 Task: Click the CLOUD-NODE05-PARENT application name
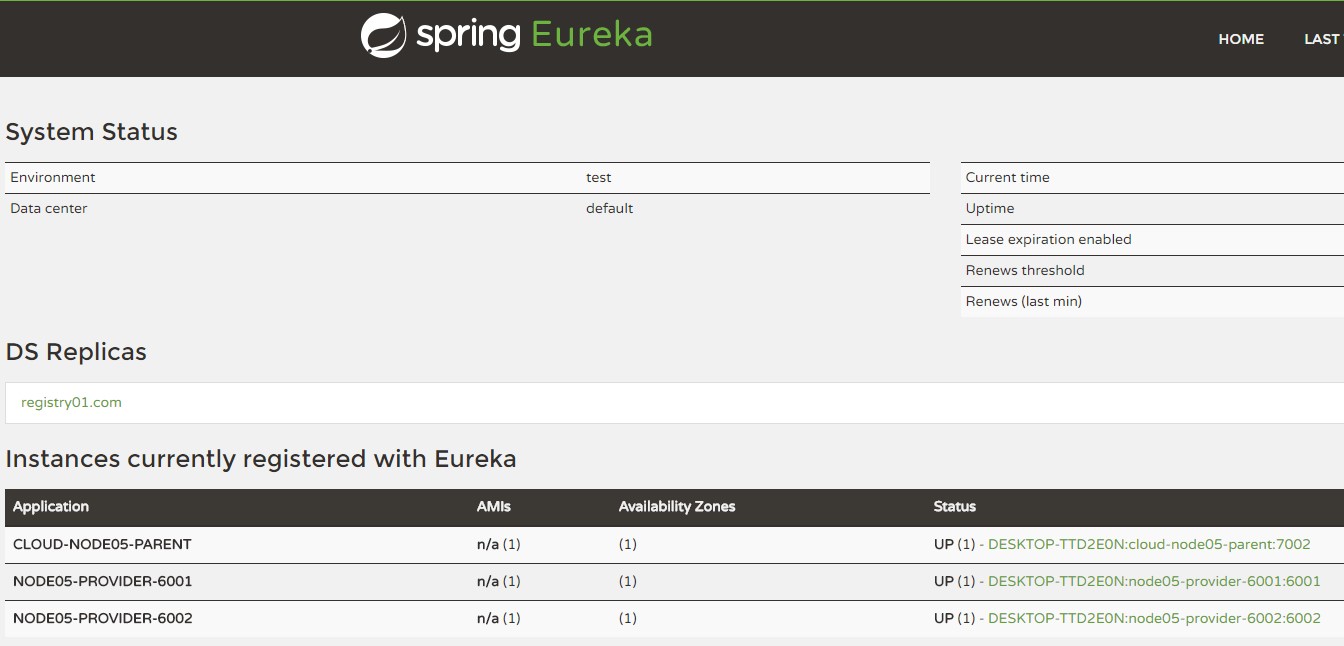pos(102,544)
